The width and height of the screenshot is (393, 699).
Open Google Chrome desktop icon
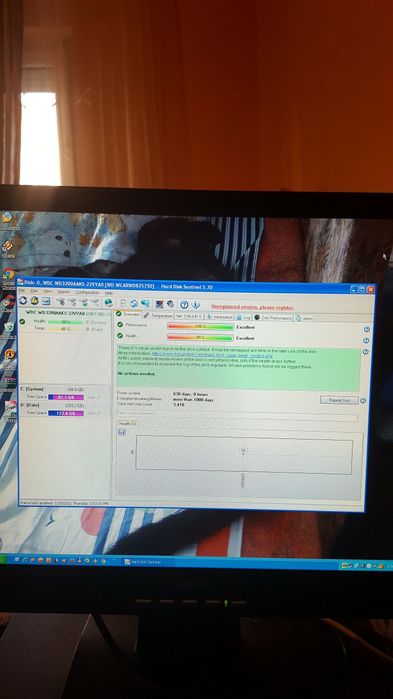[x=8, y=275]
